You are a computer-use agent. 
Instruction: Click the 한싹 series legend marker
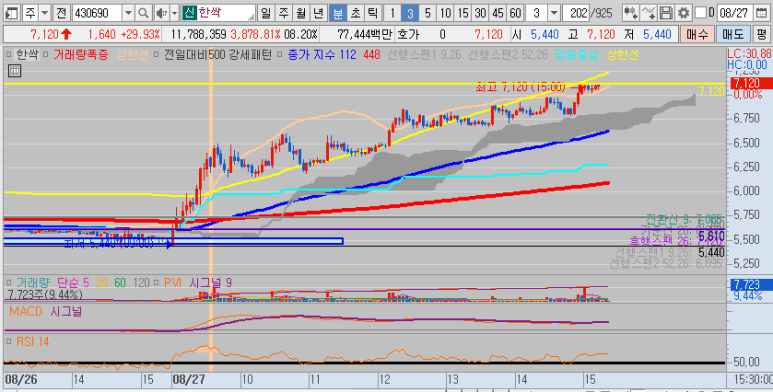pos(8,55)
